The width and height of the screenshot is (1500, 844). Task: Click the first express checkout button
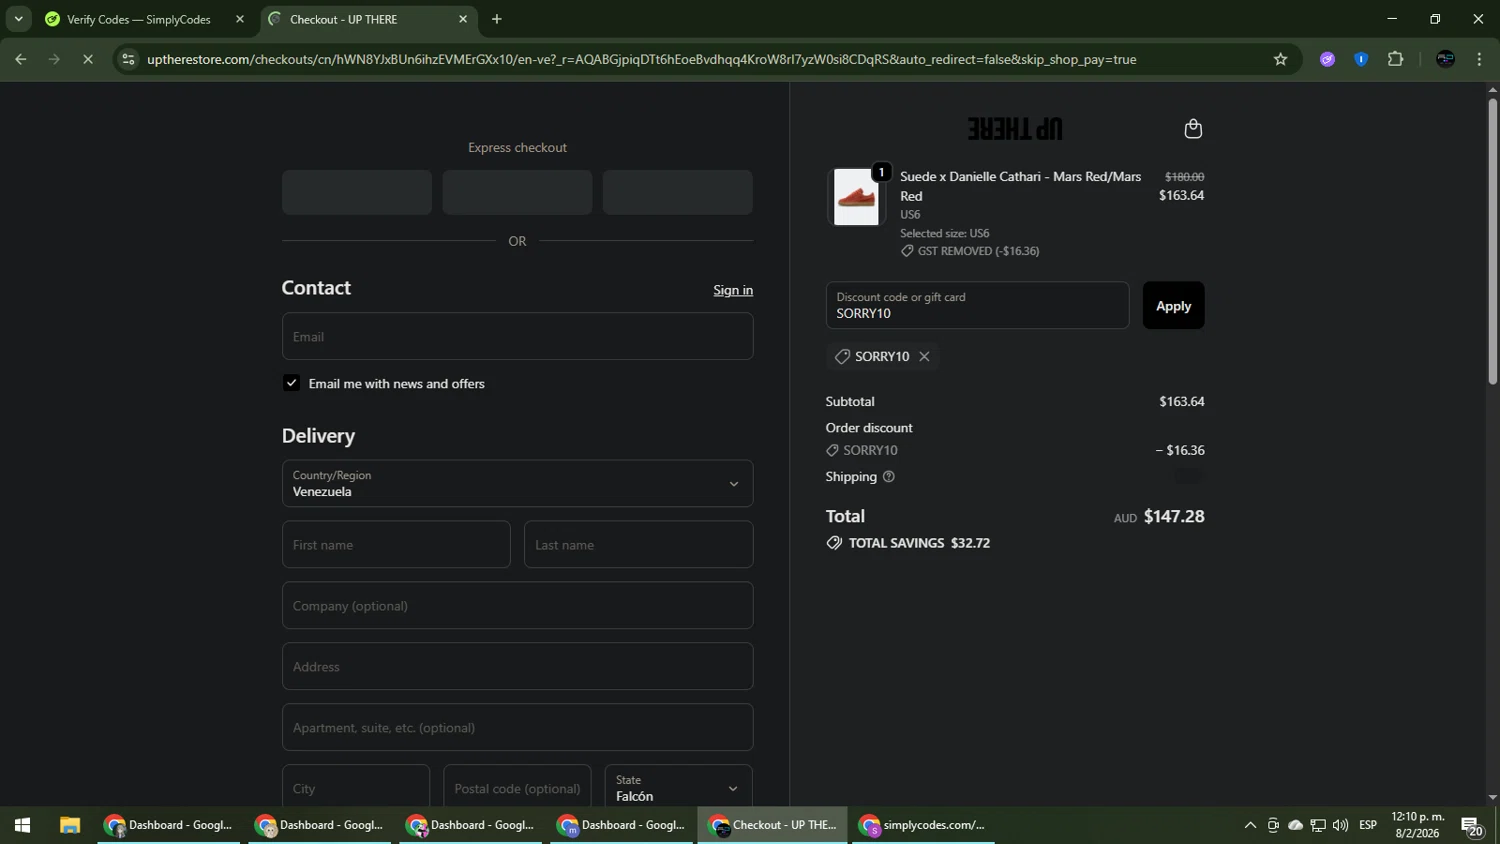357,192
